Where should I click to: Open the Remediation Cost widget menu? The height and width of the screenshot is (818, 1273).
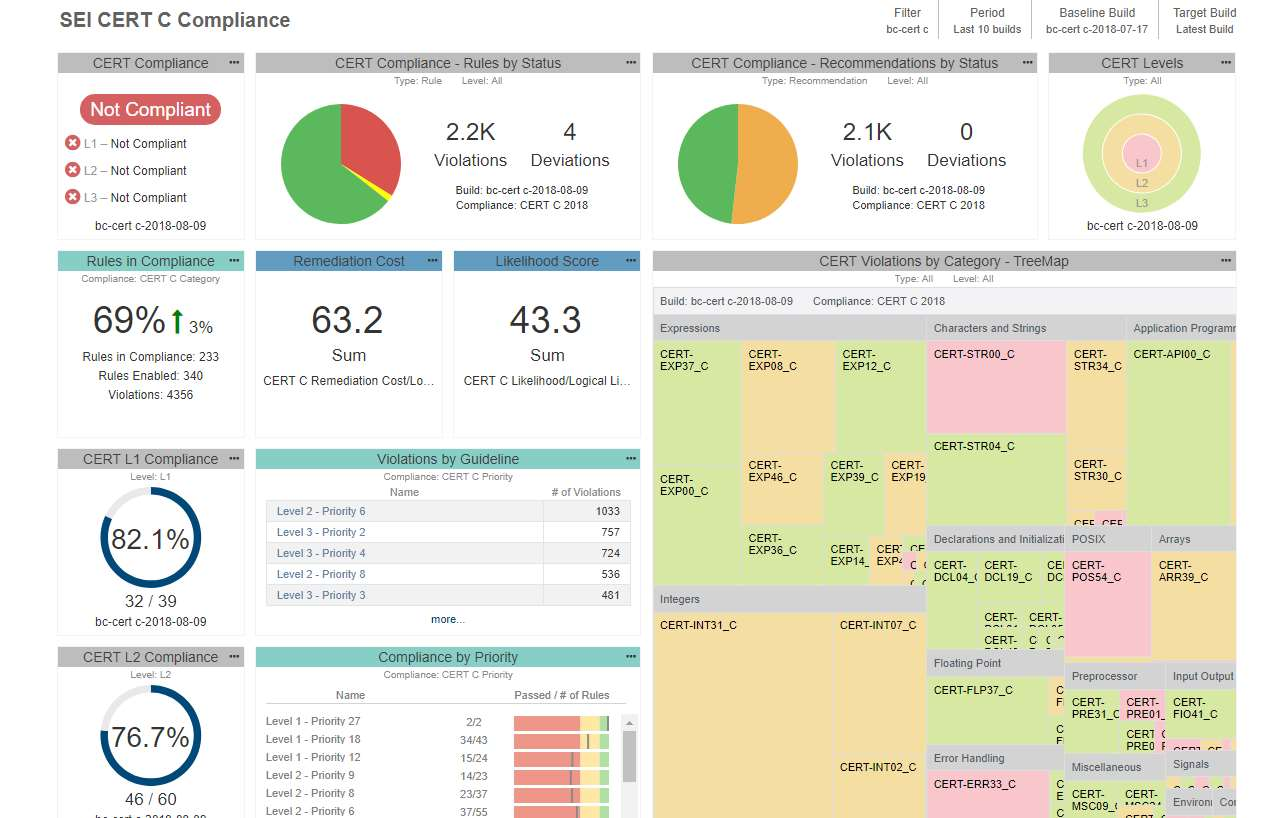(433, 260)
